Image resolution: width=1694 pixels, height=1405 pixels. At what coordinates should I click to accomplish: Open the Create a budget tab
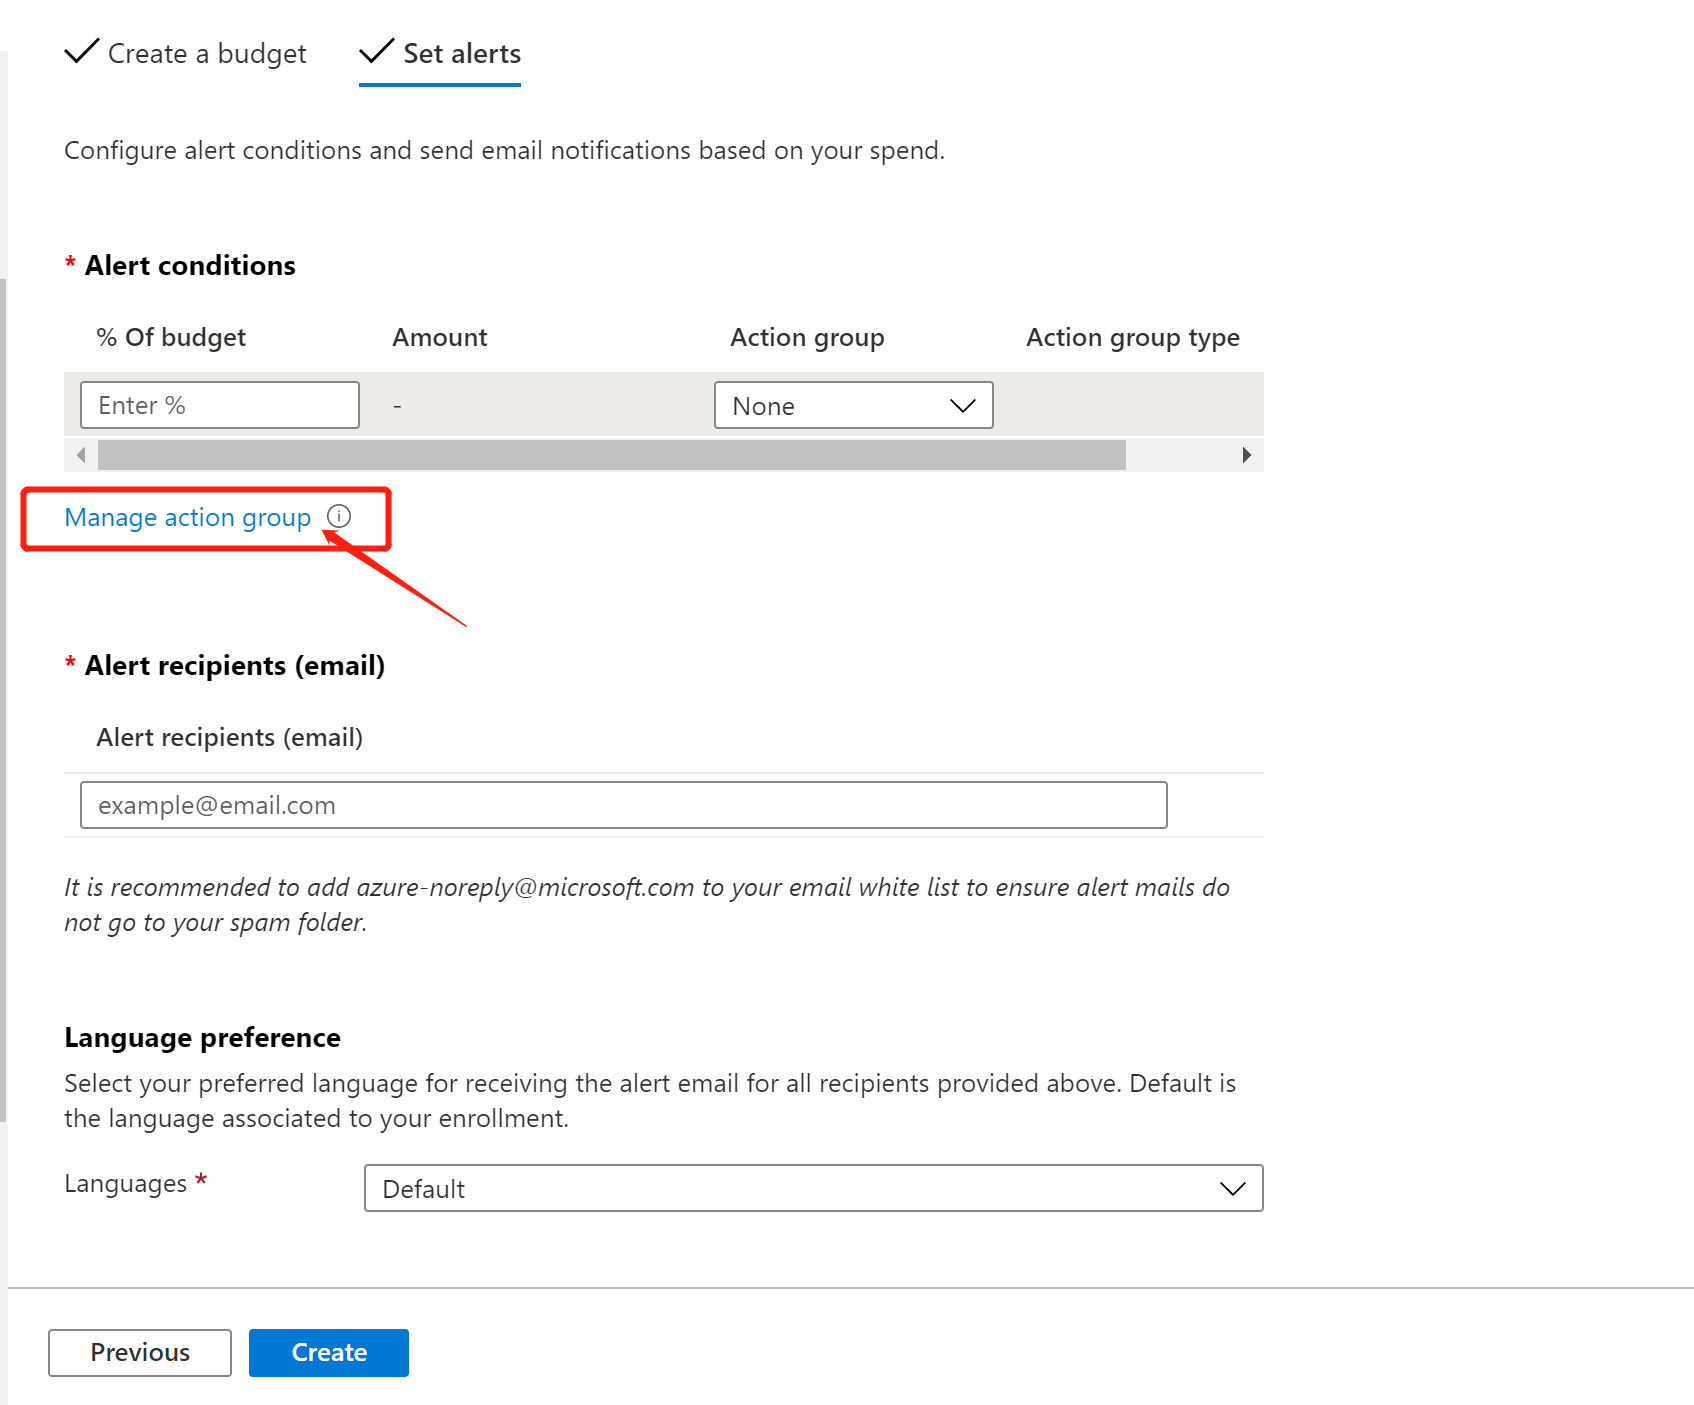186,53
